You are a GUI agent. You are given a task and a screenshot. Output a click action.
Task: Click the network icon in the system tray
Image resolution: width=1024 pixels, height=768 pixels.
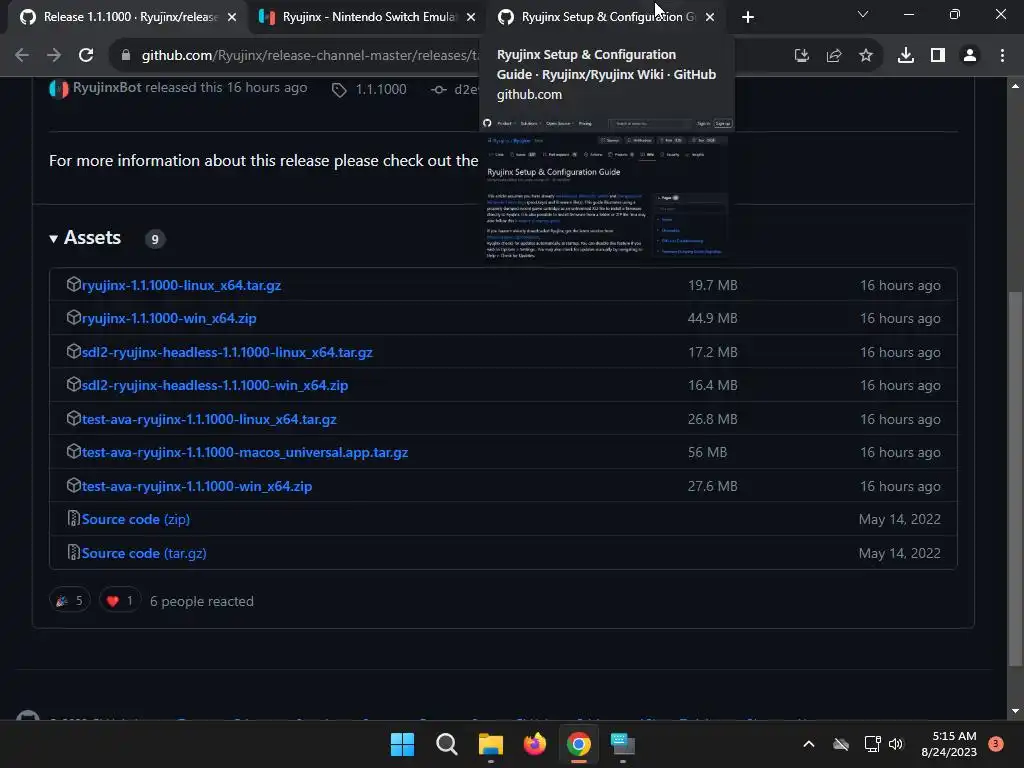pos(872,744)
